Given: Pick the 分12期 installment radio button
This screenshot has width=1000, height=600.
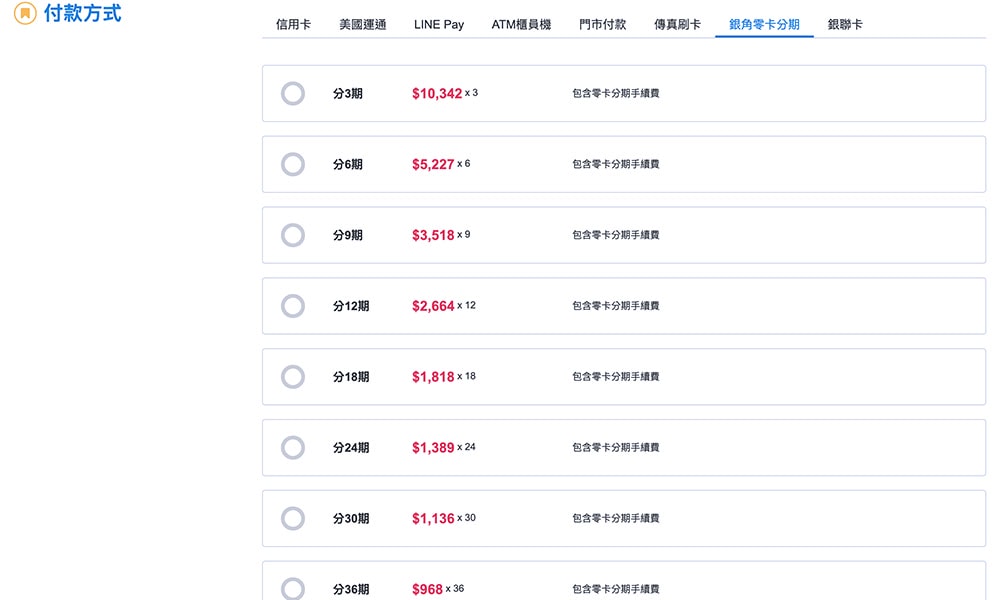Looking at the screenshot, I should (x=293, y=305).
